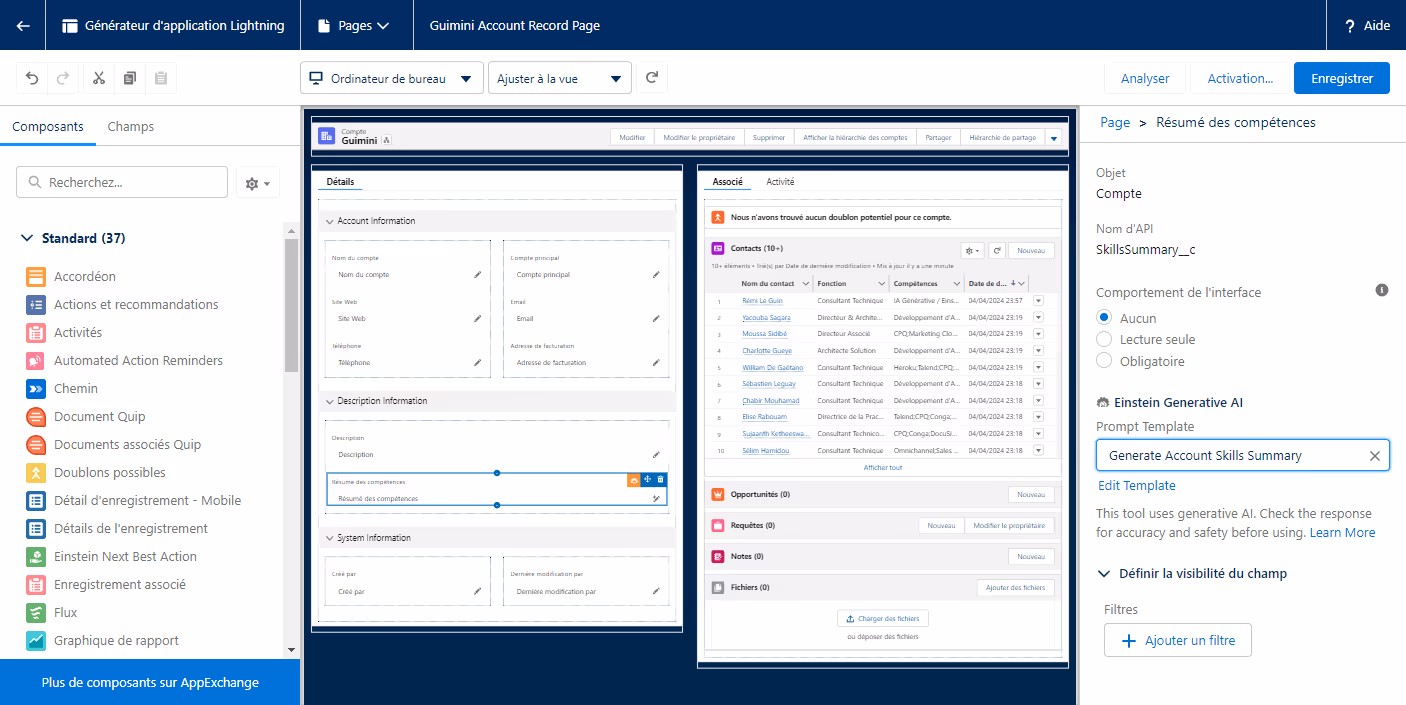This screenshot has height=705, width=1406.
Task: Switch to the Composants tab
Action: [x=48, y=126]
